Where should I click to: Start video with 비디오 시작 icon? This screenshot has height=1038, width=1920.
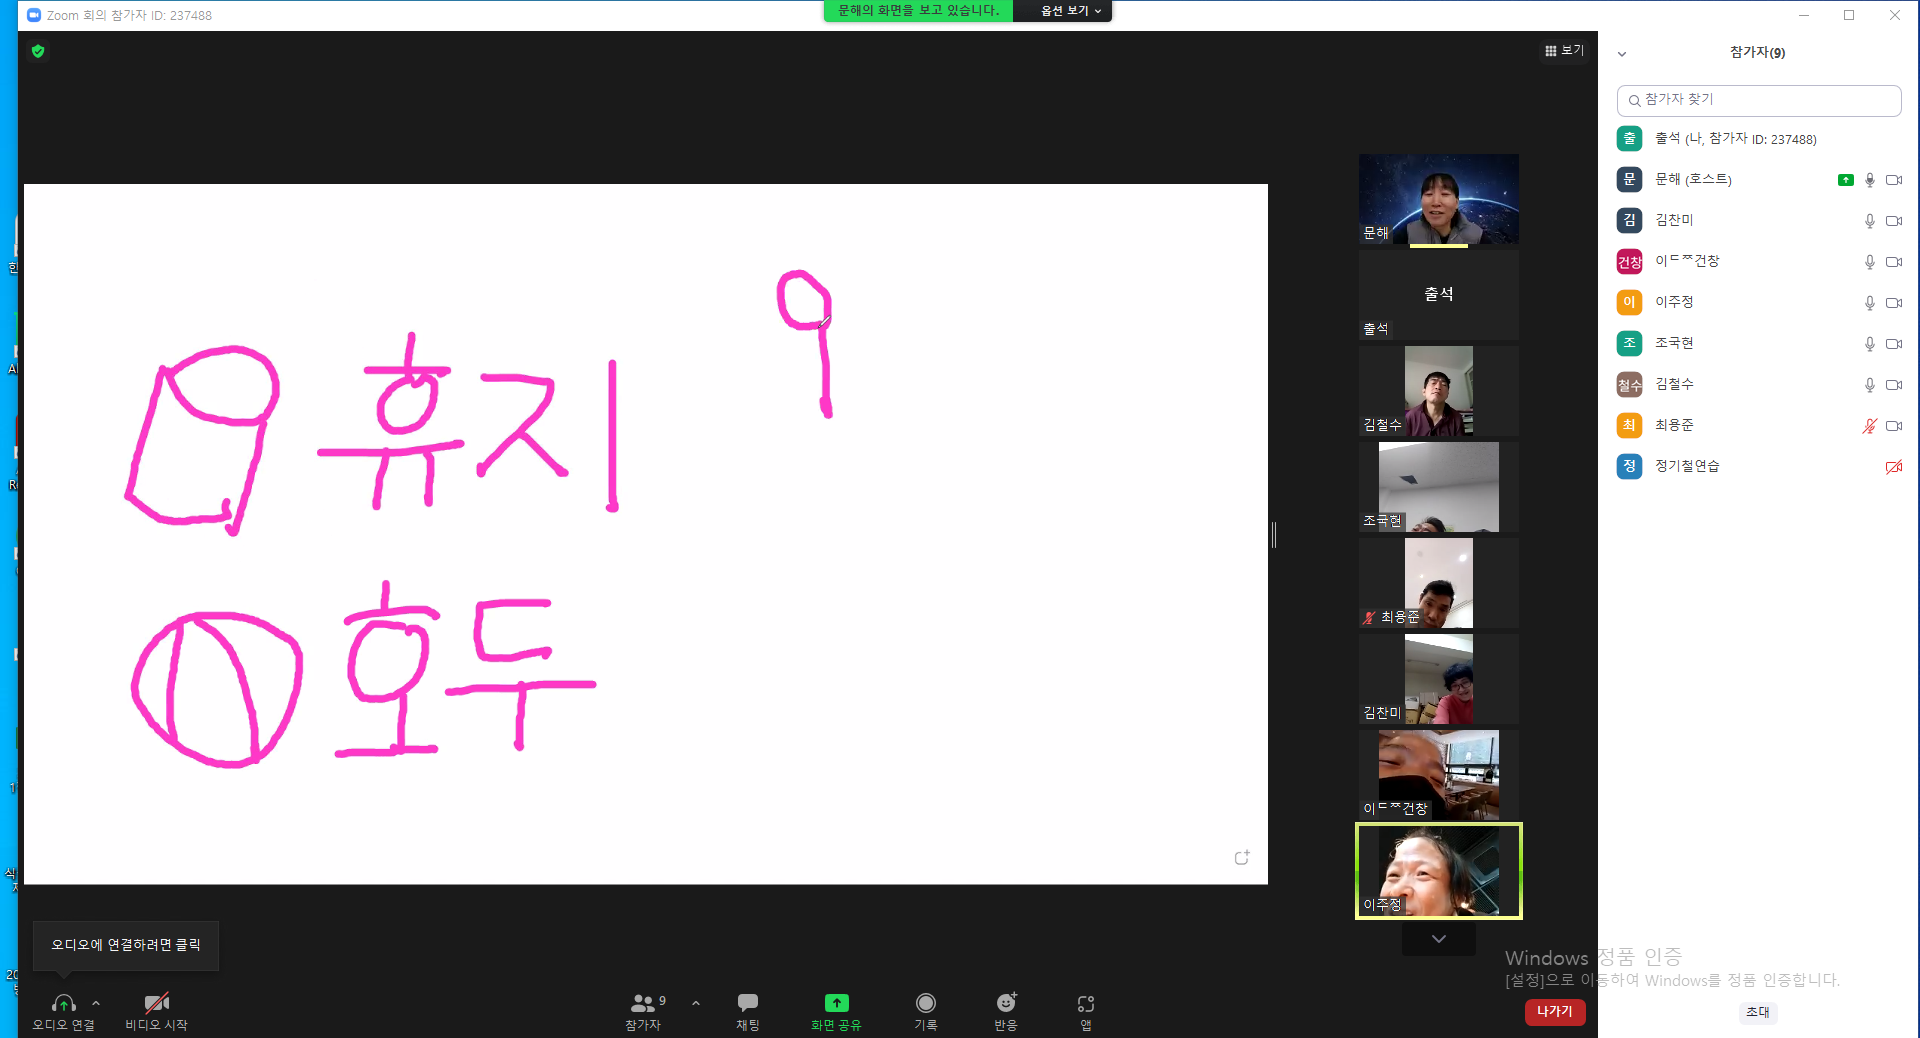(x=157, y=1003)
